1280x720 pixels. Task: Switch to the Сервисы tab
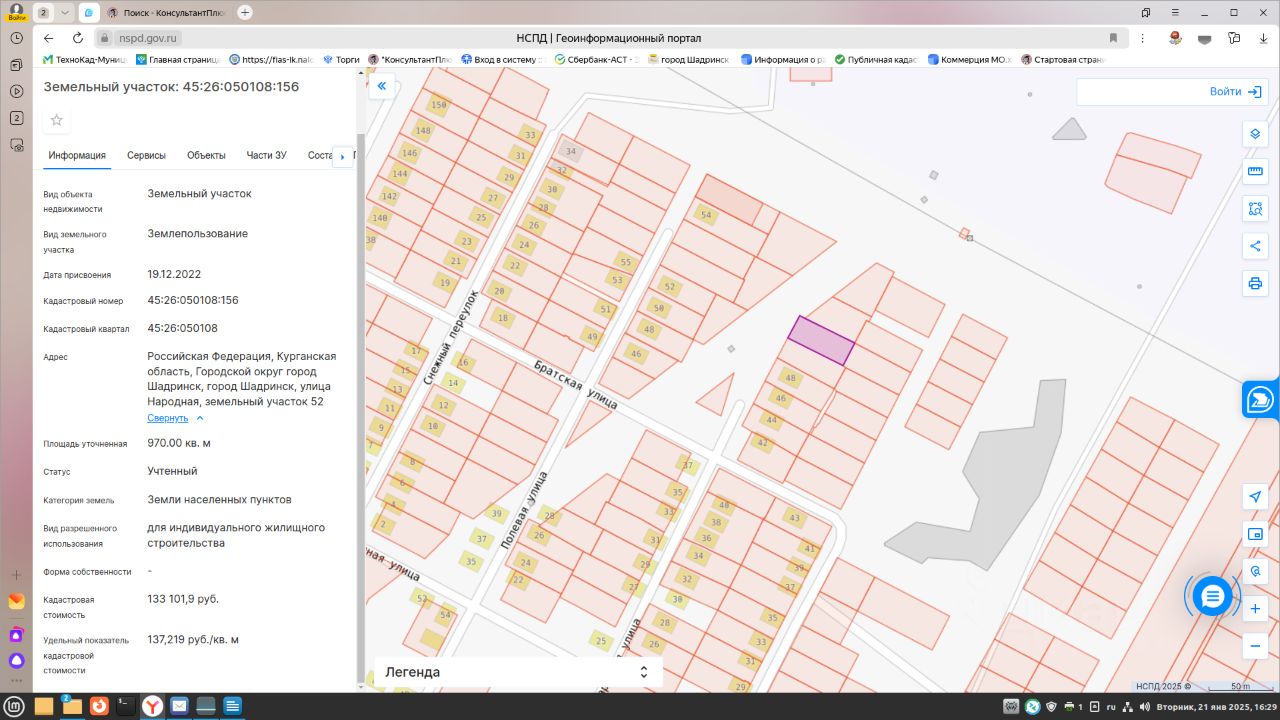pos(146,155)
